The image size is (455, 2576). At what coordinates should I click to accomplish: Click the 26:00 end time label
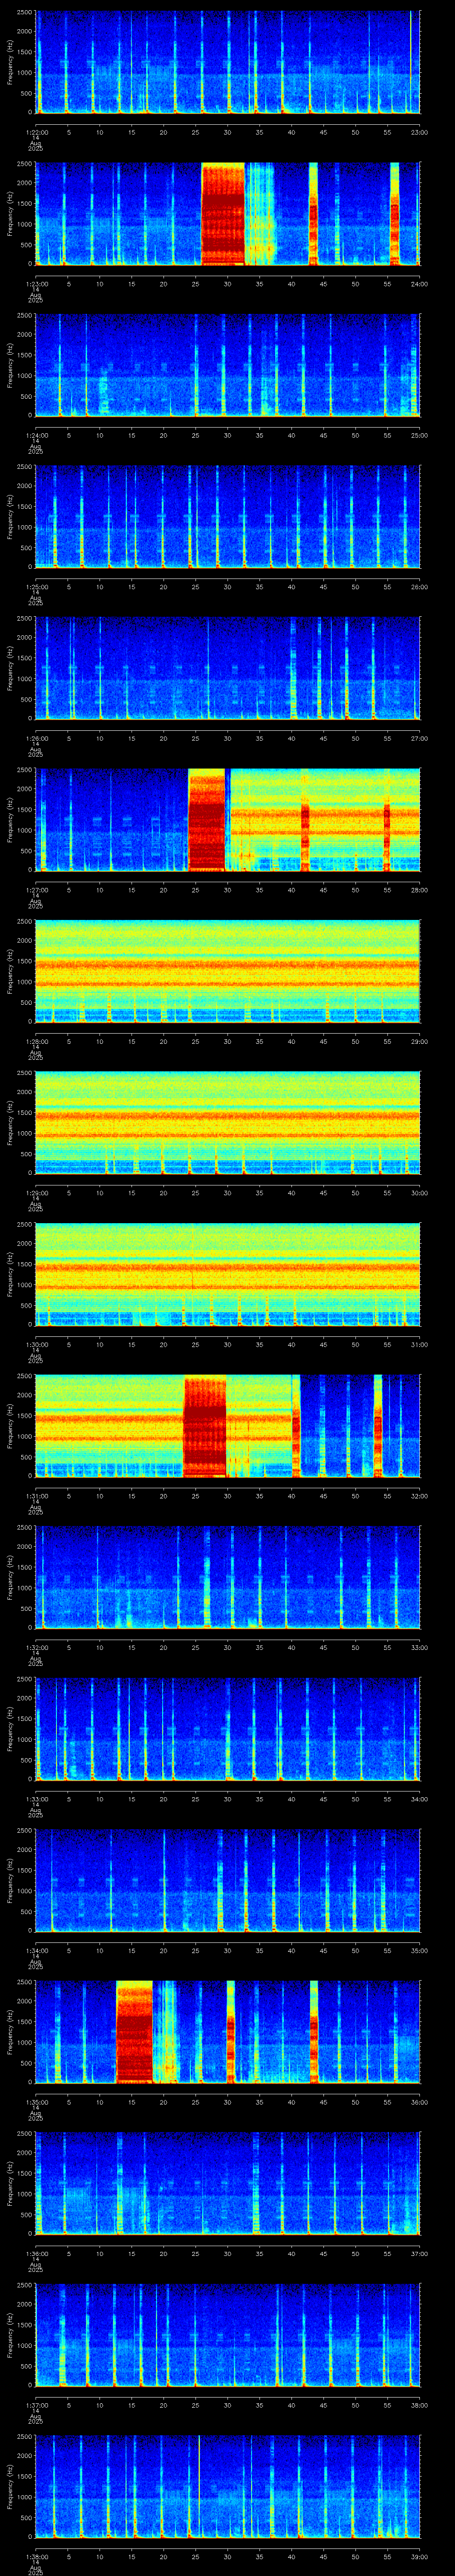[419, 587]
